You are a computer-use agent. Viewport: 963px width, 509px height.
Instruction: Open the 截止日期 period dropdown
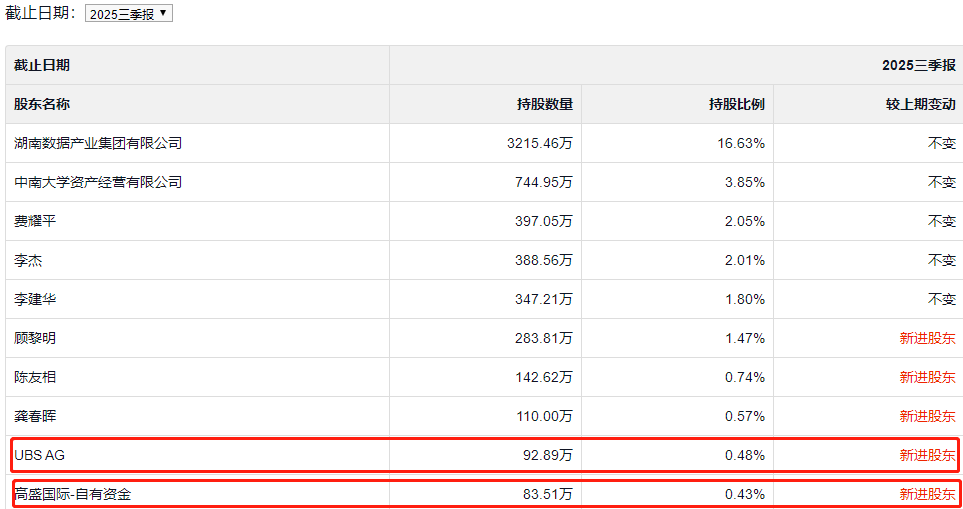point(129,14)
